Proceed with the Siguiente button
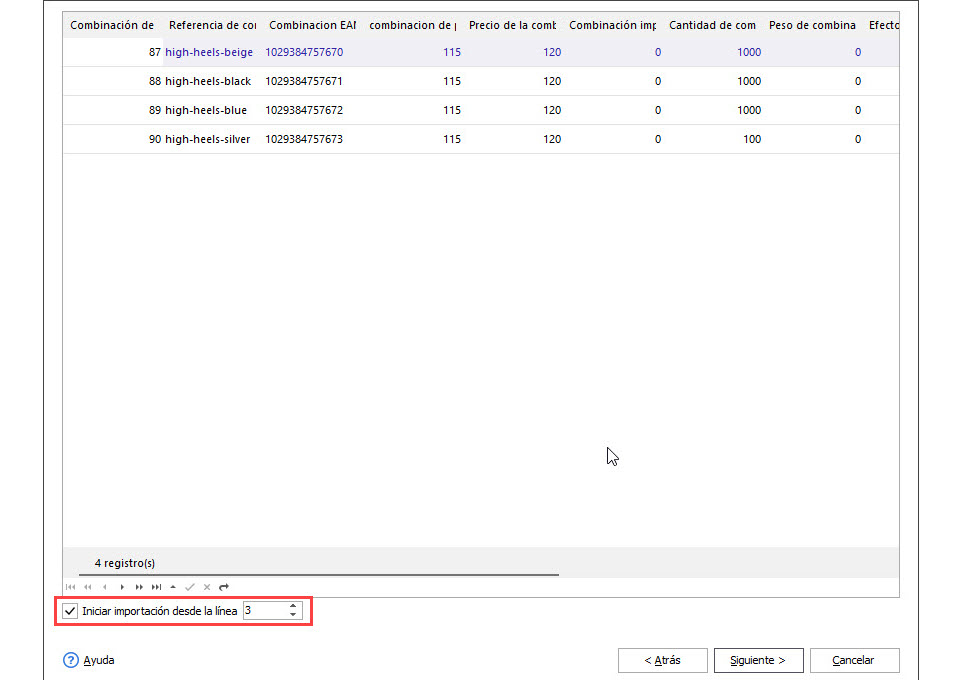Image resolution: width=970 pixels, height=680 pixels. coord(758,660)
